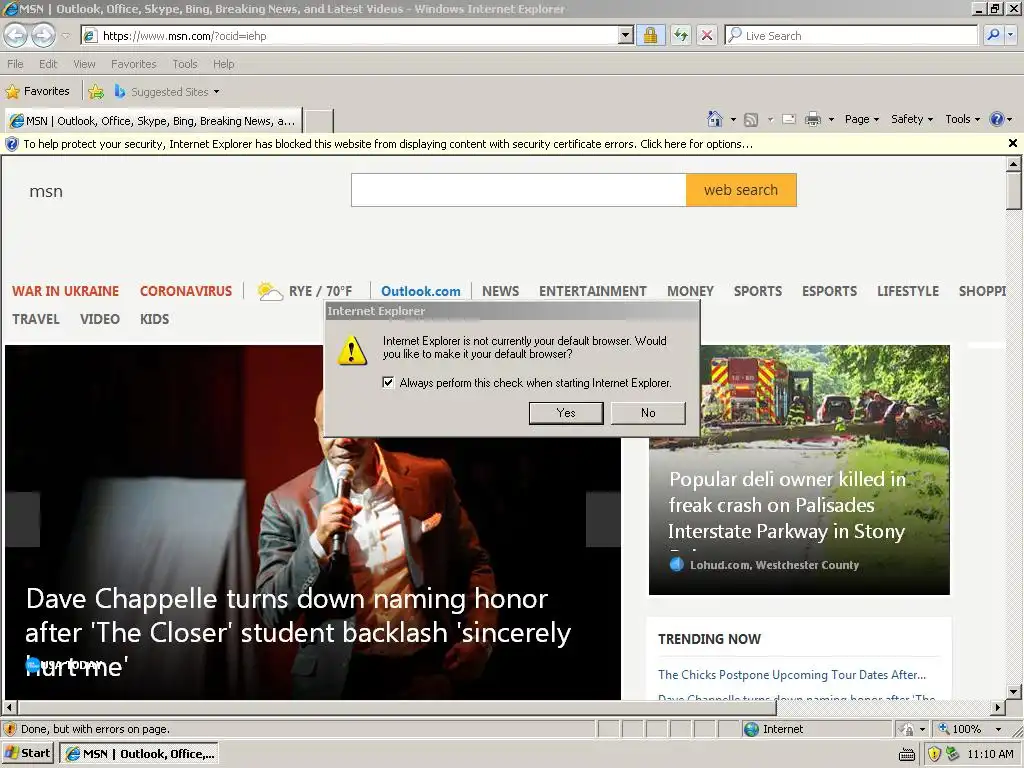Open the on-screen keyboard tray icon
Screen dimensions: 1024x768
click(906, 754)
